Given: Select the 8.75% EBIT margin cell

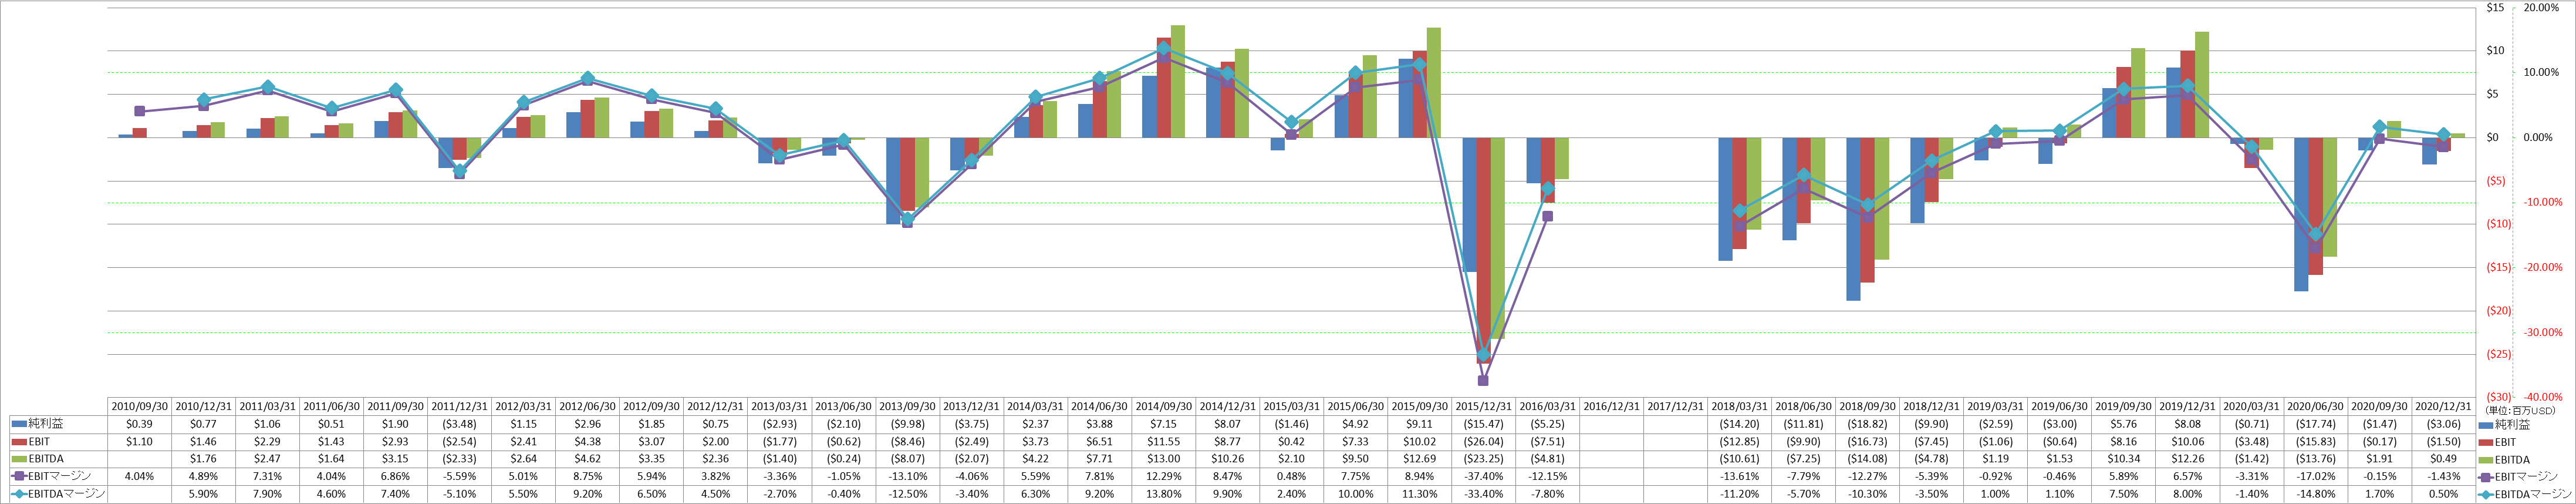Looking at the screenshot, I should click(x=588, y=476).
